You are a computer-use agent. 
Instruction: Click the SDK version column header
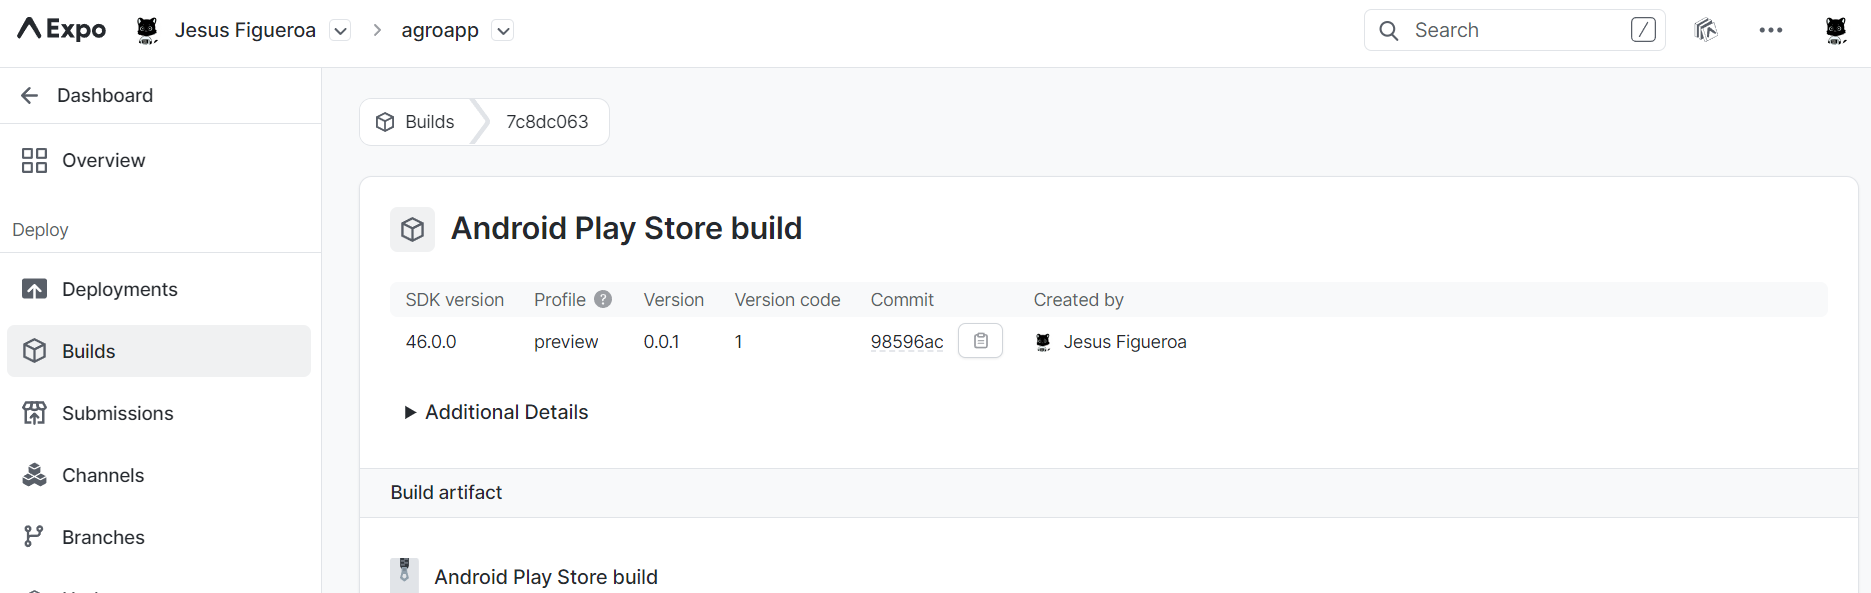[455, 300]
